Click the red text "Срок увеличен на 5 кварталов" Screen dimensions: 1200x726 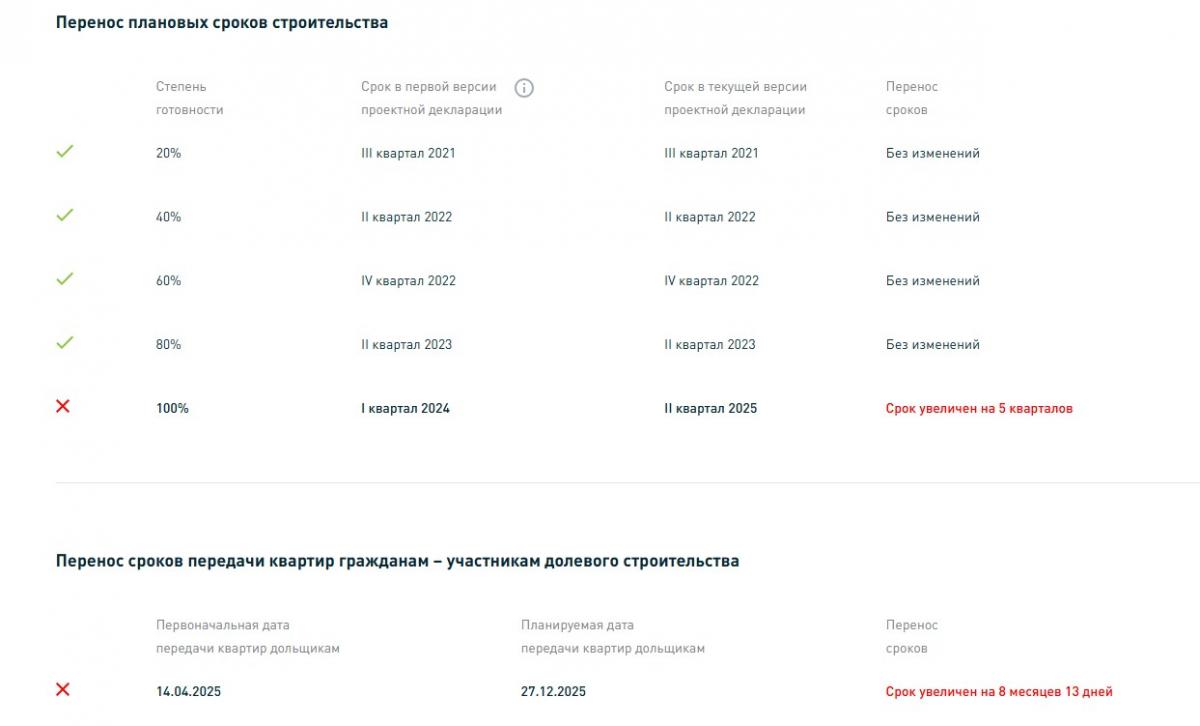[979, 408]
